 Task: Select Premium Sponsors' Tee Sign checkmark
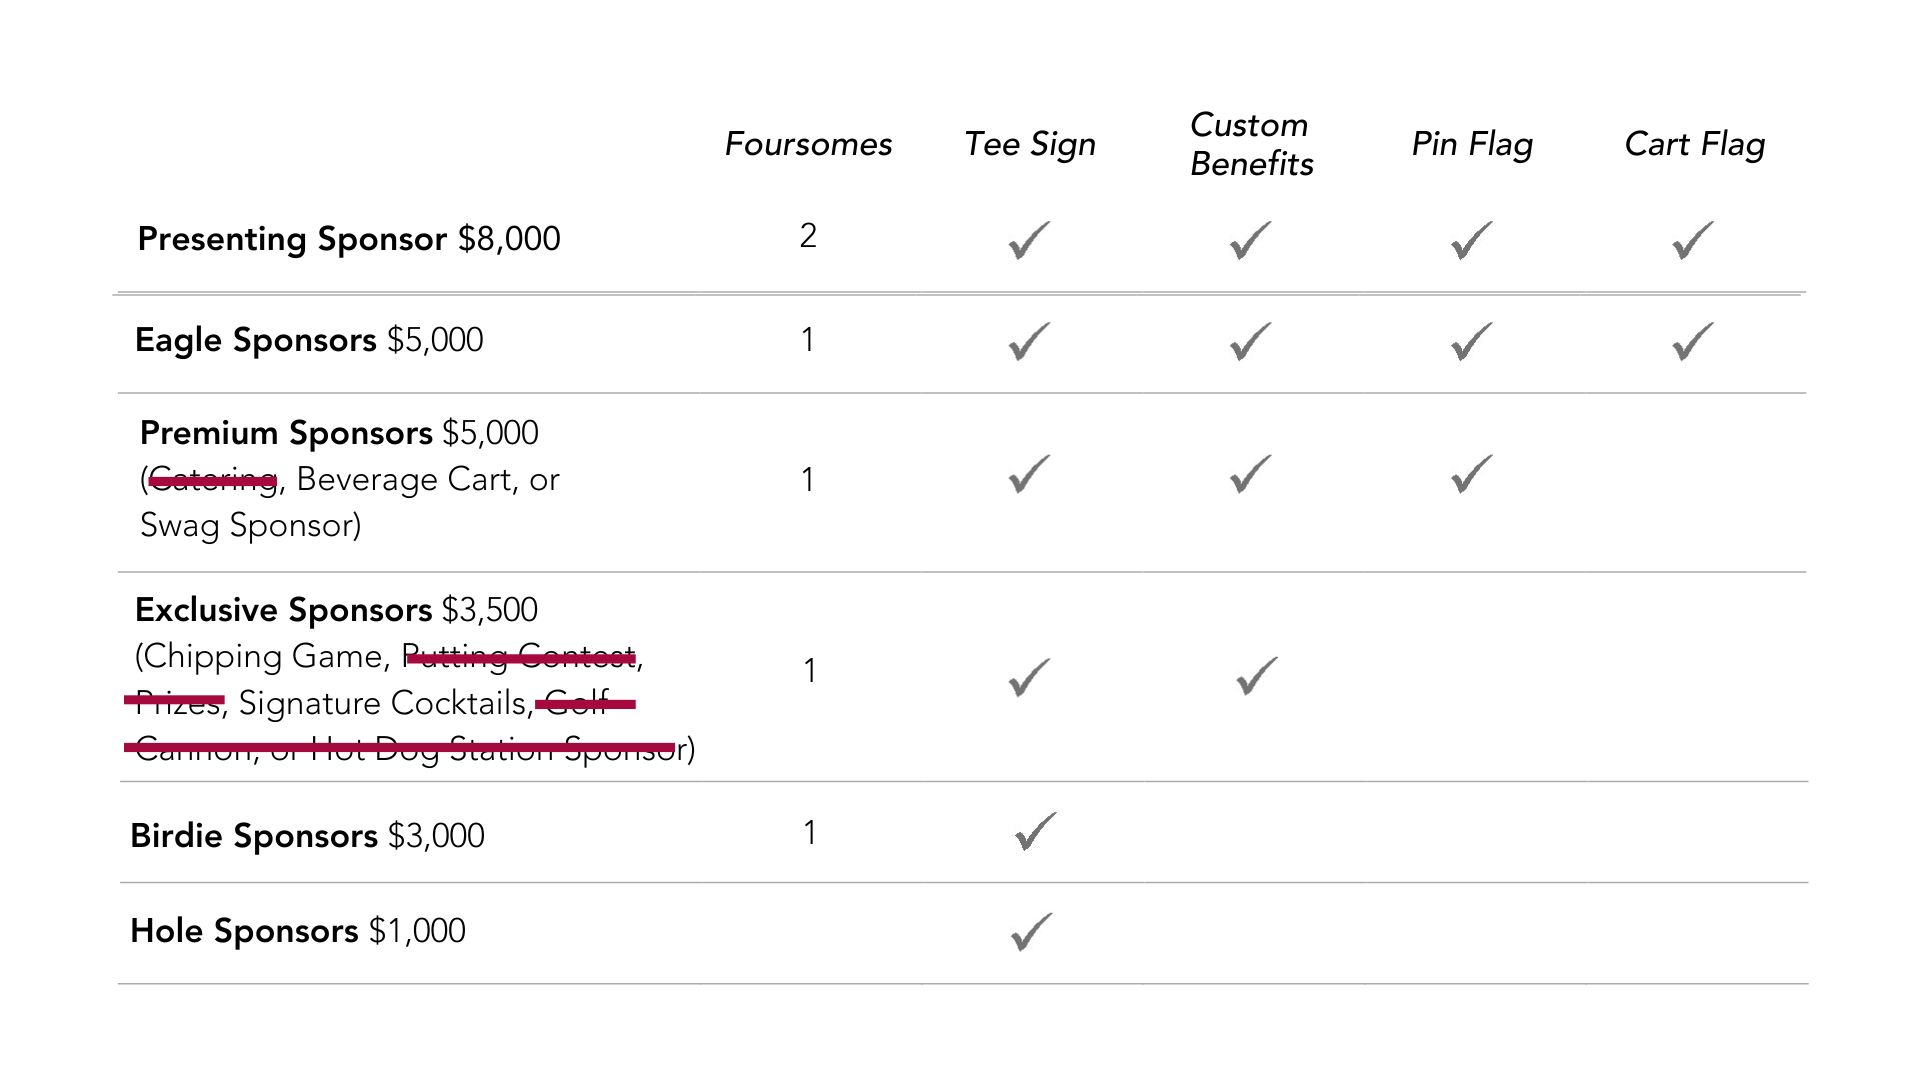1029,475
